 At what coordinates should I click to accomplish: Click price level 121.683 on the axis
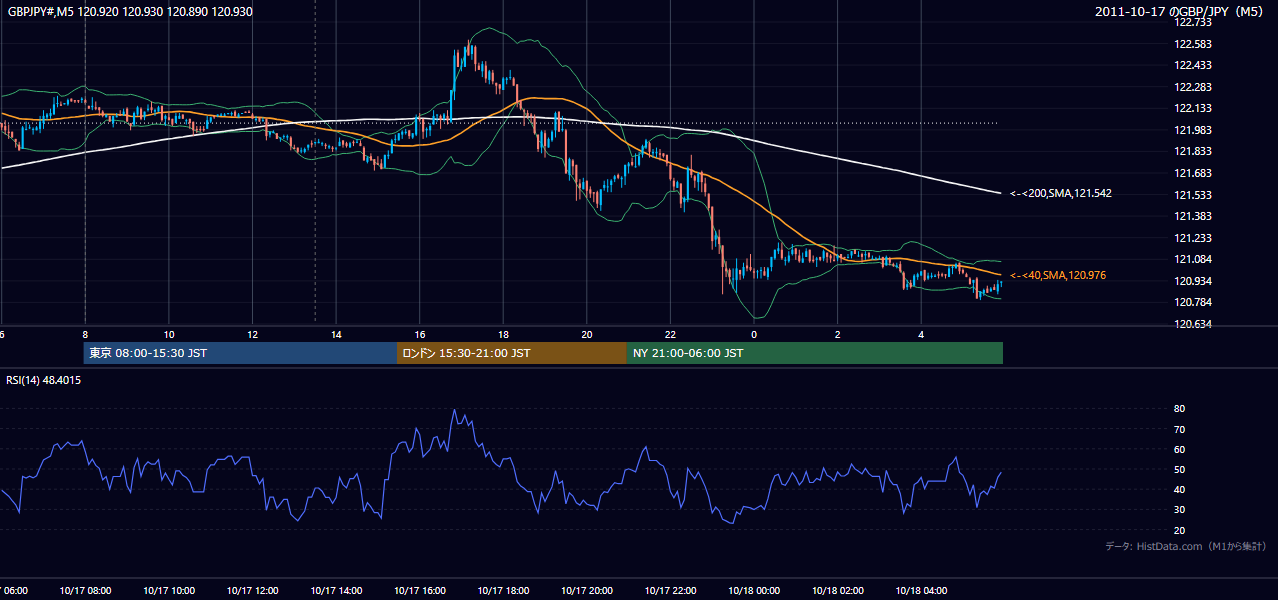tap(1193, 173)
